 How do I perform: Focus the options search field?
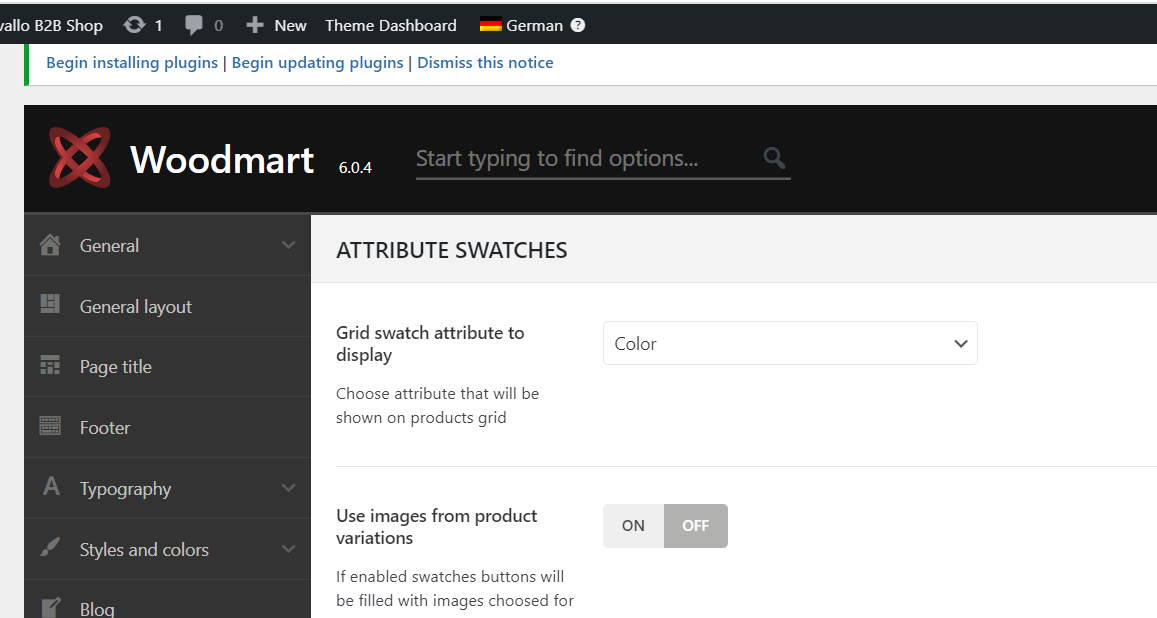pos(585,158)
